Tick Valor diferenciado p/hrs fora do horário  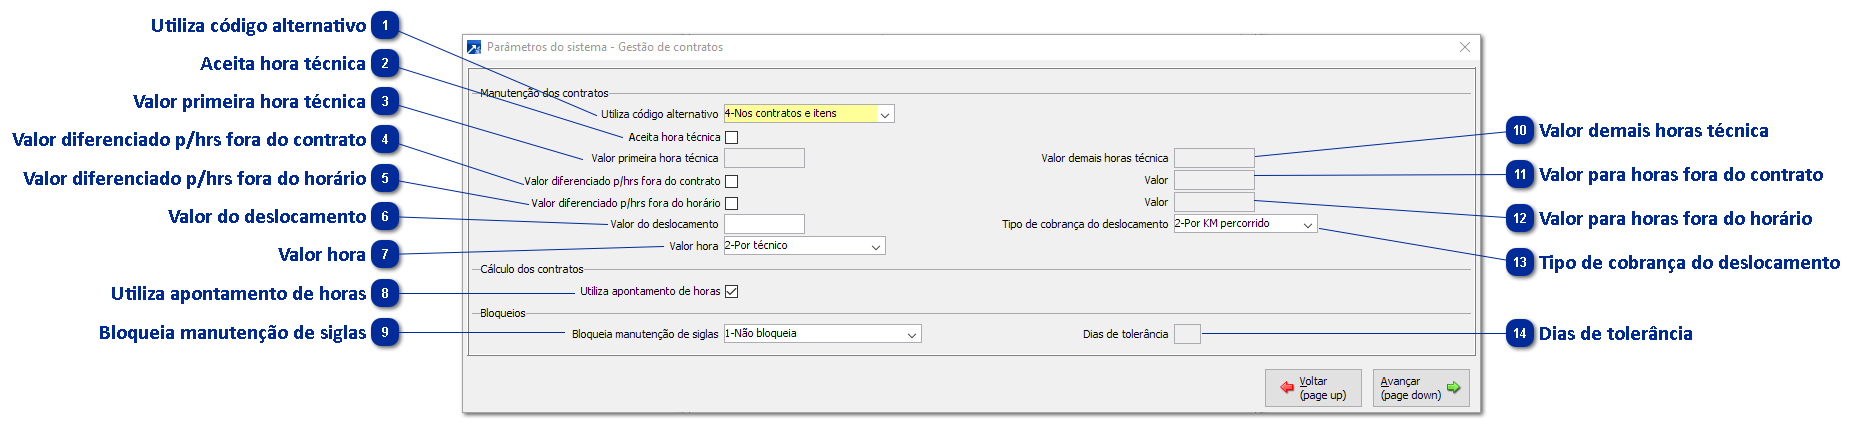[731, 203]
